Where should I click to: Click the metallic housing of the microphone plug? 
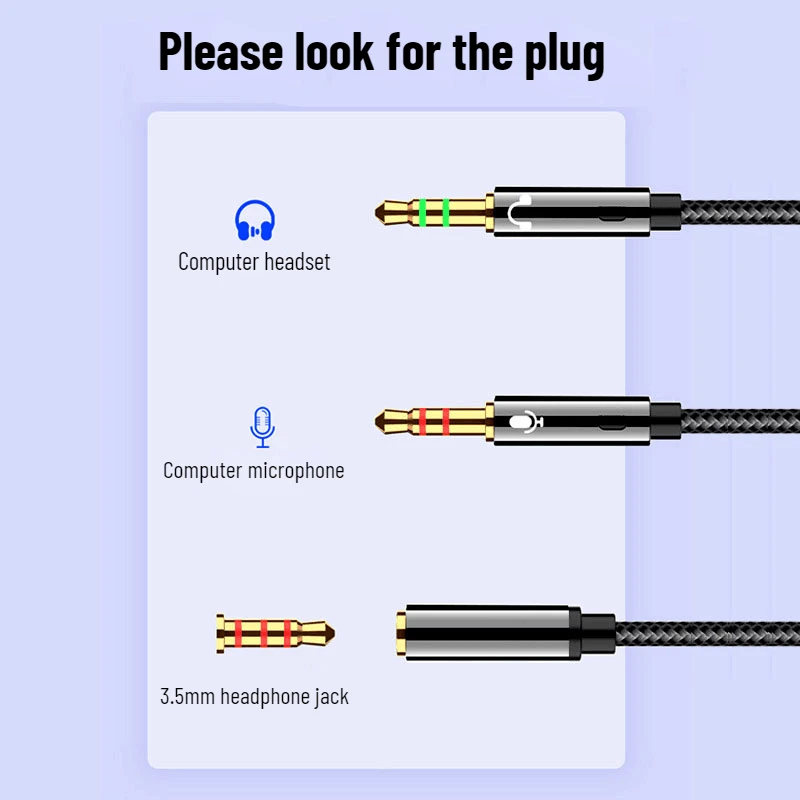[572, 421]
